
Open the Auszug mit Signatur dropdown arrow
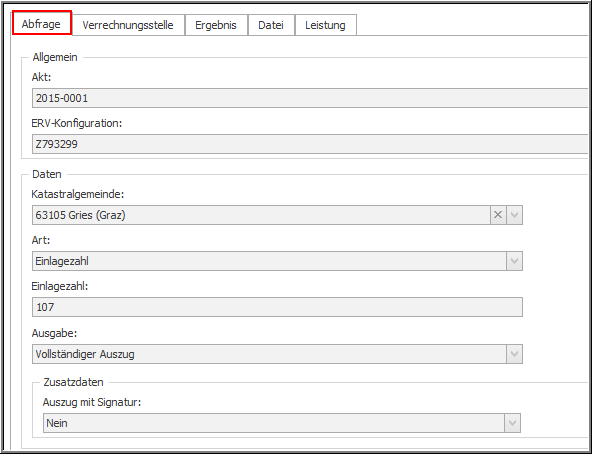(x=512, y=423)
